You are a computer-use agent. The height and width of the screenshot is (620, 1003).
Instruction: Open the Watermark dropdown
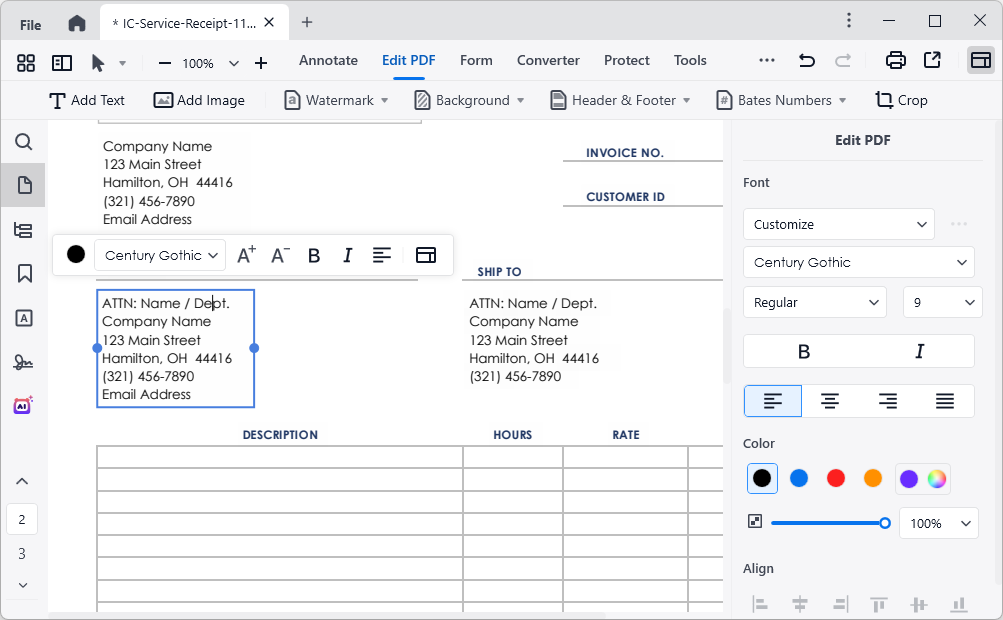(x=336, y=100)
